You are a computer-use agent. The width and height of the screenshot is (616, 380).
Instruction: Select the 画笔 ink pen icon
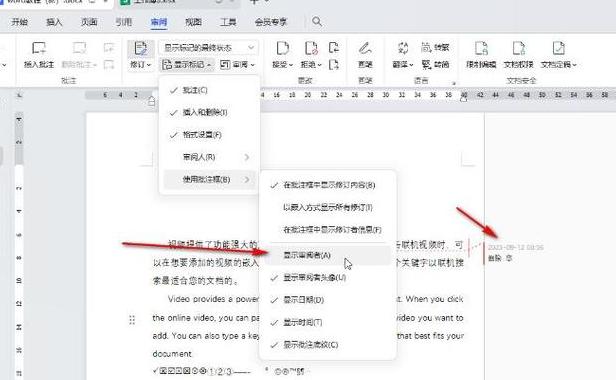[x=365, y=48]
